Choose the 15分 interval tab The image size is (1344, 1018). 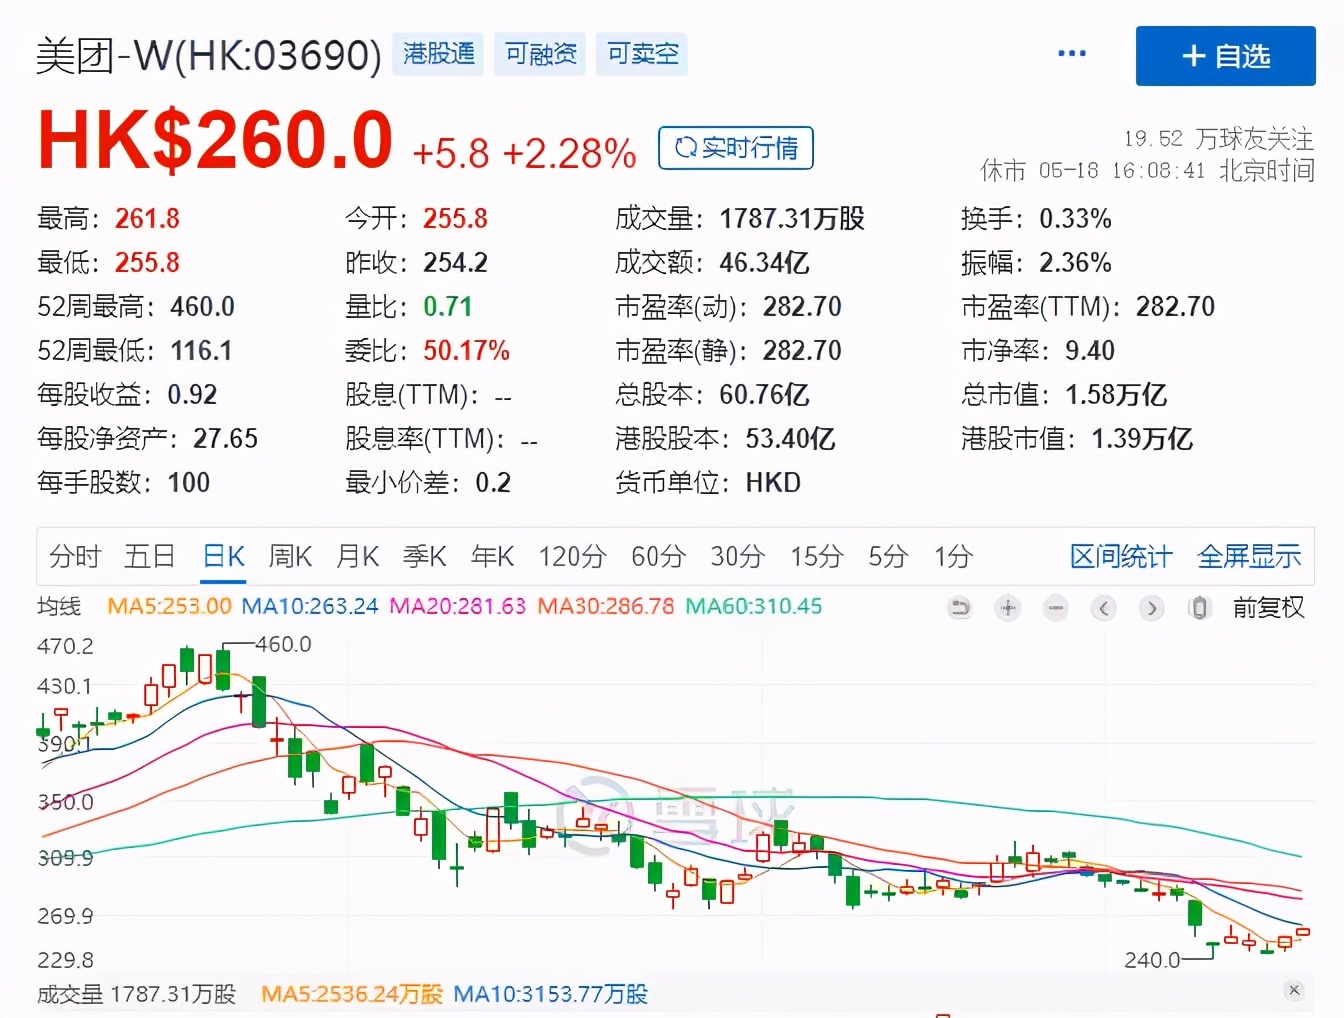[817, 556]
